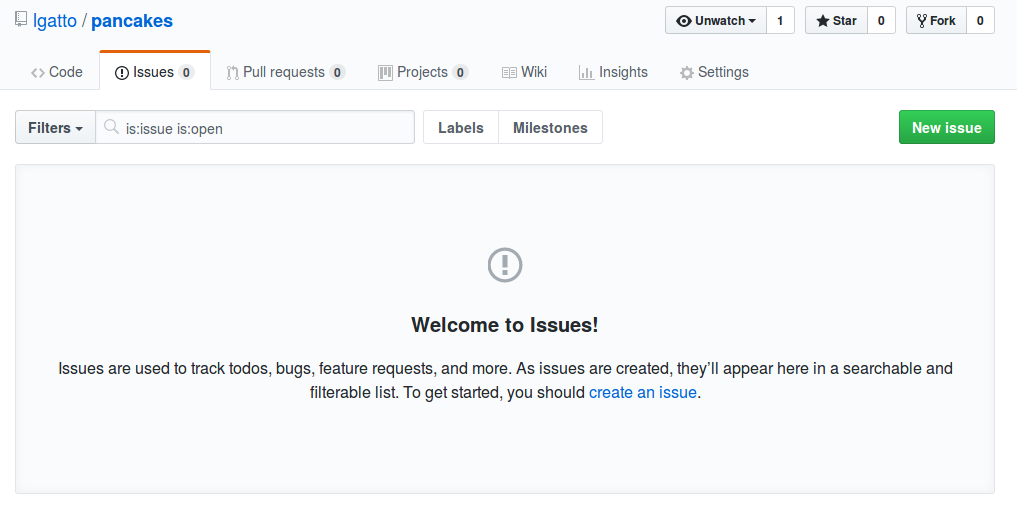The image size is (1017, 508).
Task: Fork the pancakes repository
Action: click(x=936, y=21)
